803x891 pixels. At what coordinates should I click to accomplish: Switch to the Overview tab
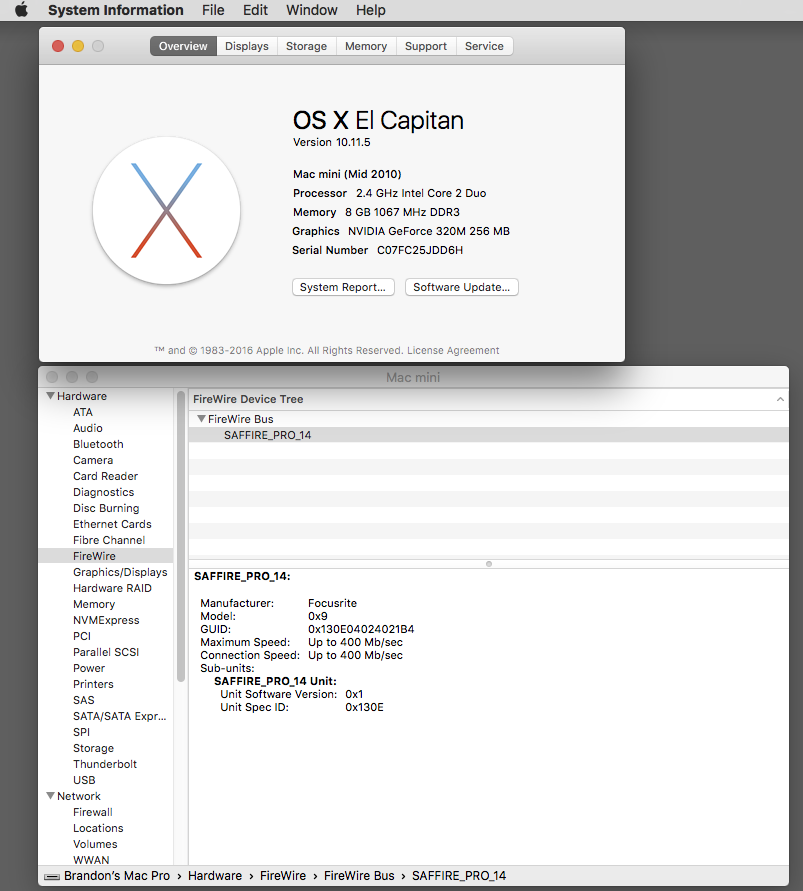tap(183, 46)
